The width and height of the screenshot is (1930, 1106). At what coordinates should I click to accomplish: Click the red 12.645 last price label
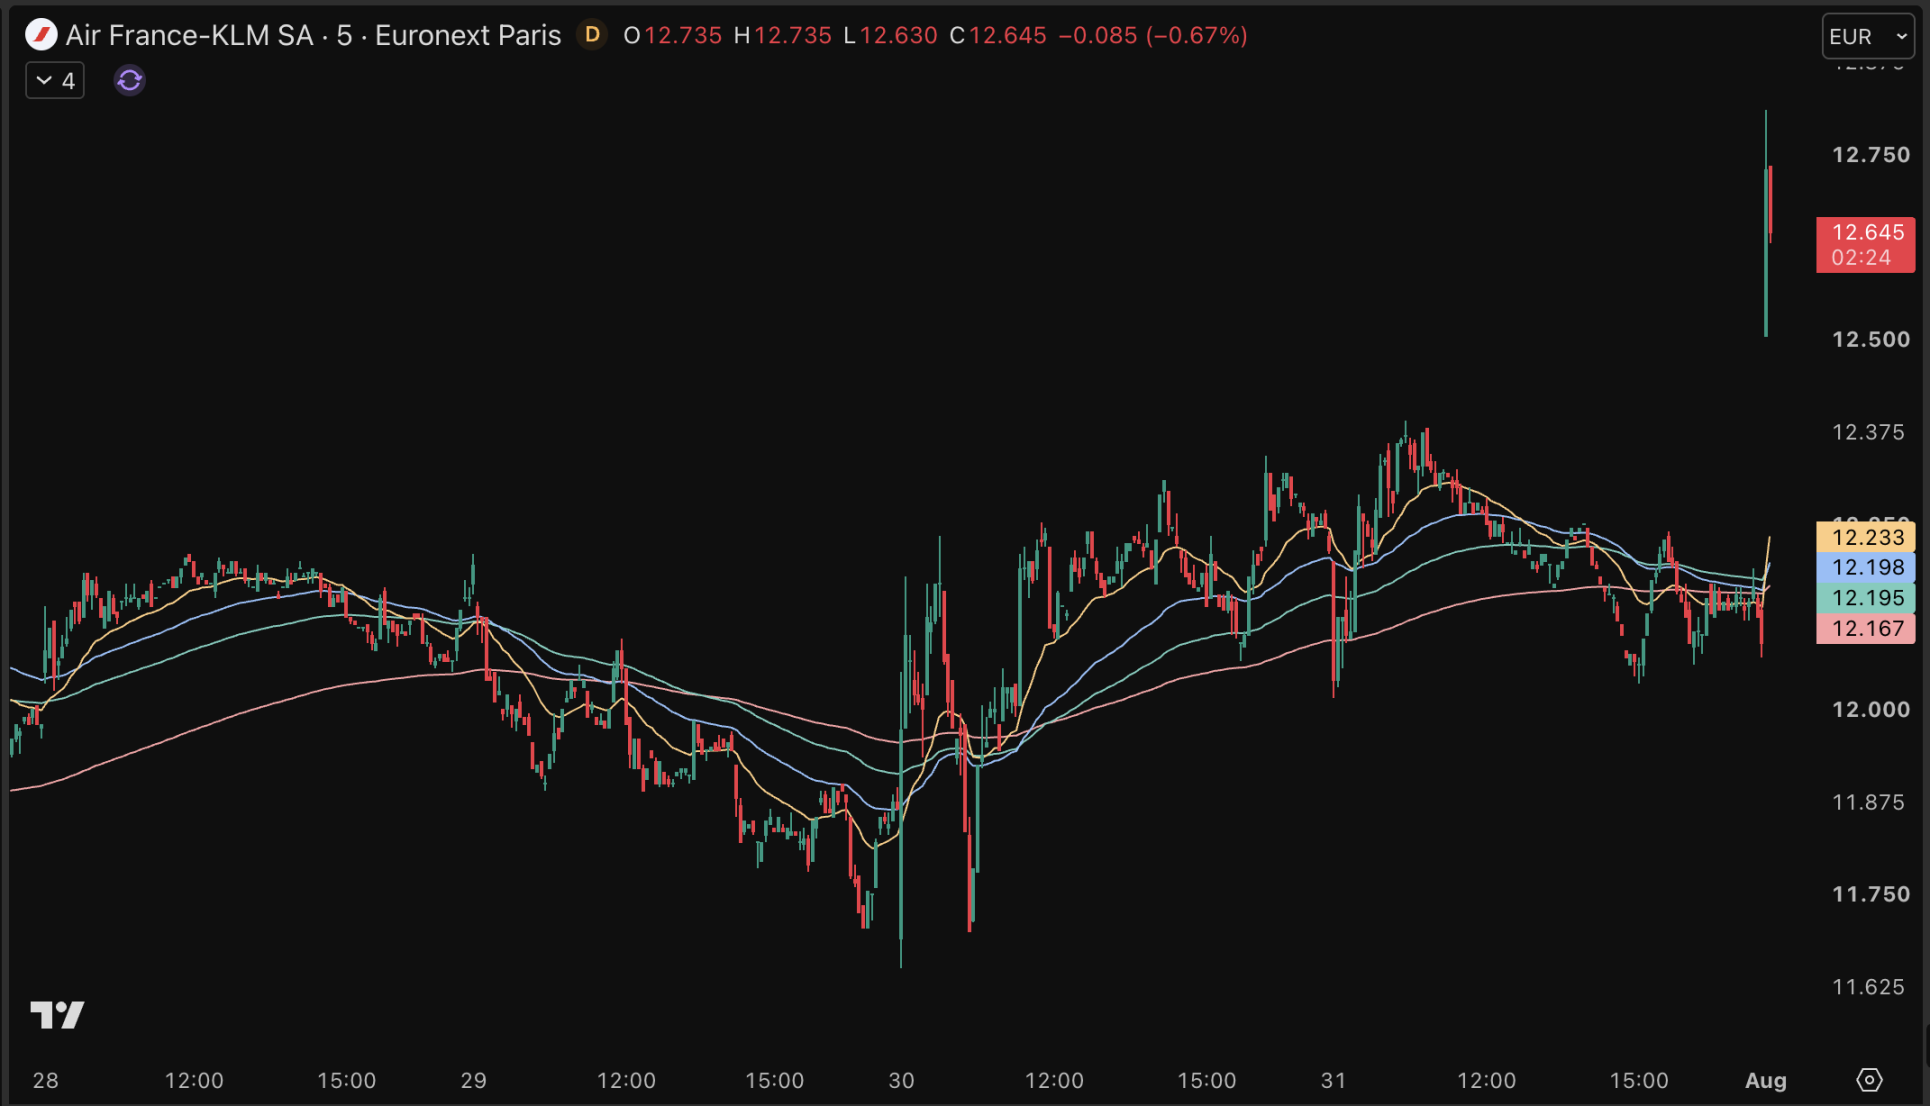tap(1866, 245)
